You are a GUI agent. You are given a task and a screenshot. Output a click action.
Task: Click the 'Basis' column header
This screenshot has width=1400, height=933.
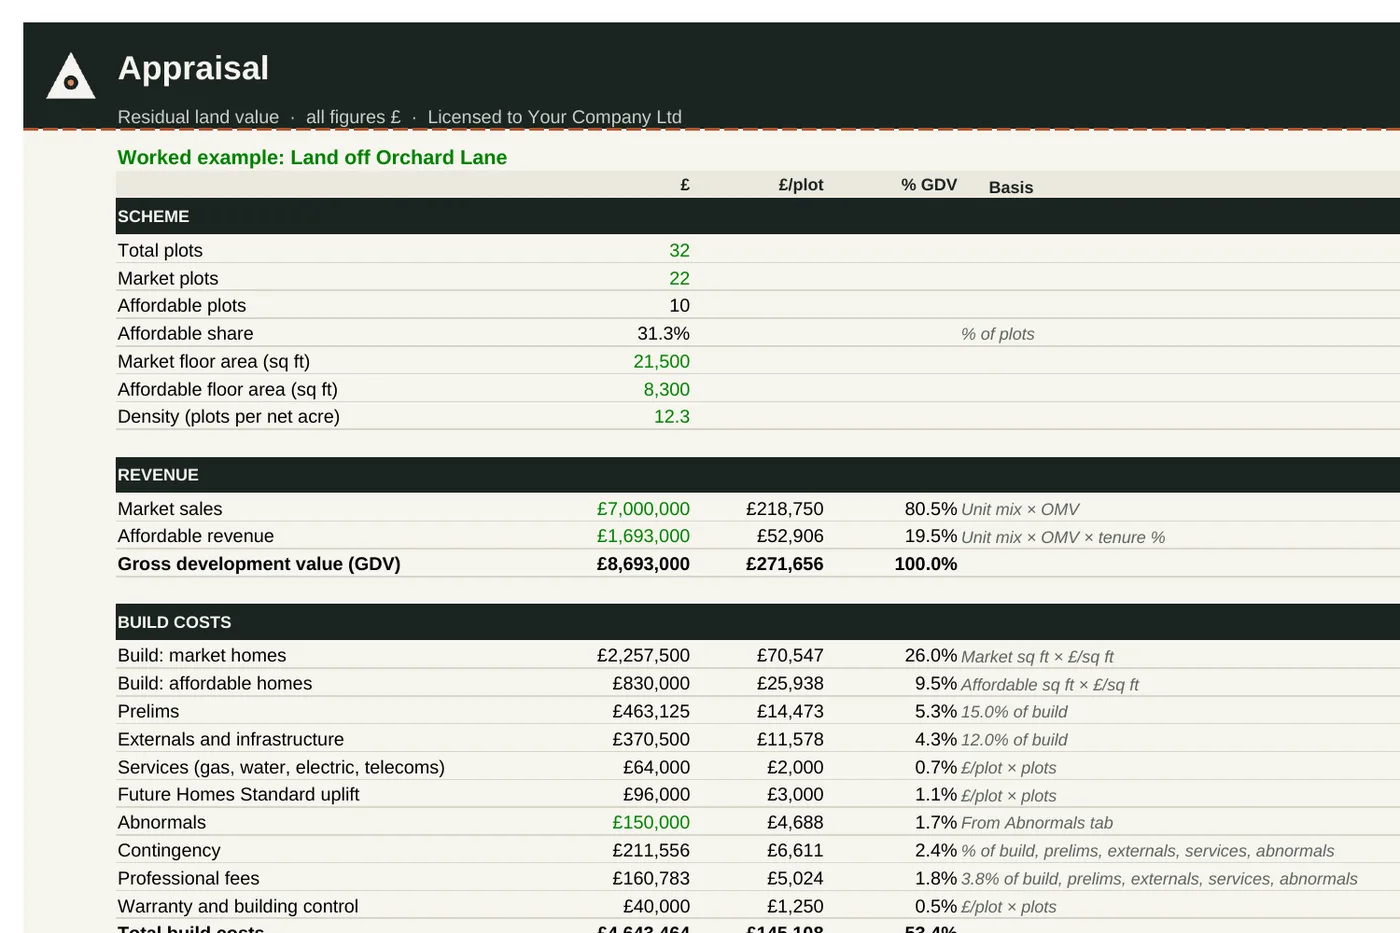tap(1011, 187)
